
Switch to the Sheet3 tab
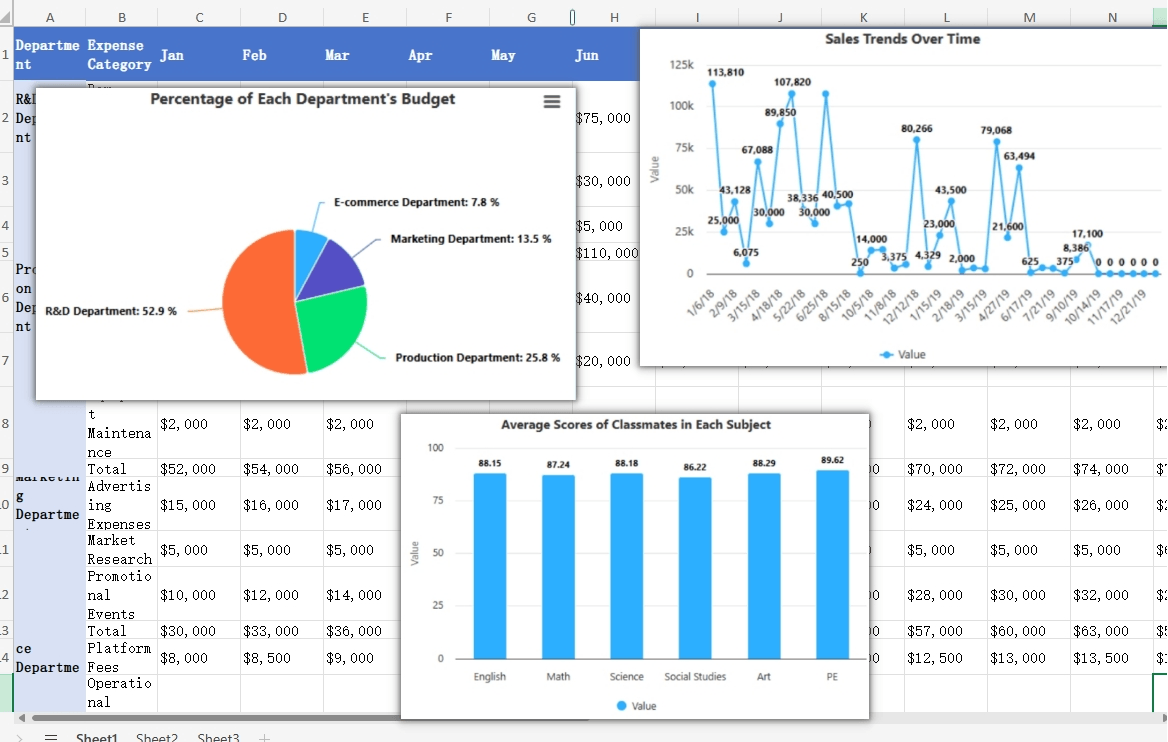coord(218,737)
